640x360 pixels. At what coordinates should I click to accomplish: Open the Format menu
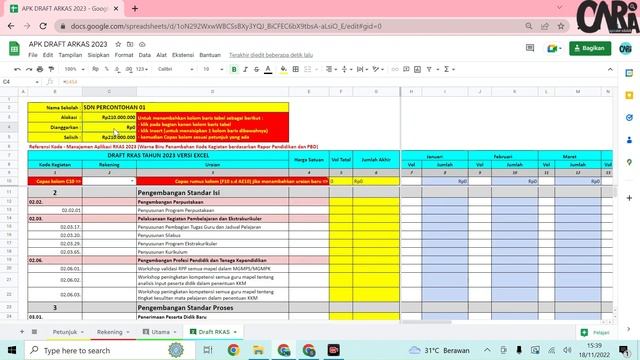tap(124, 55)
